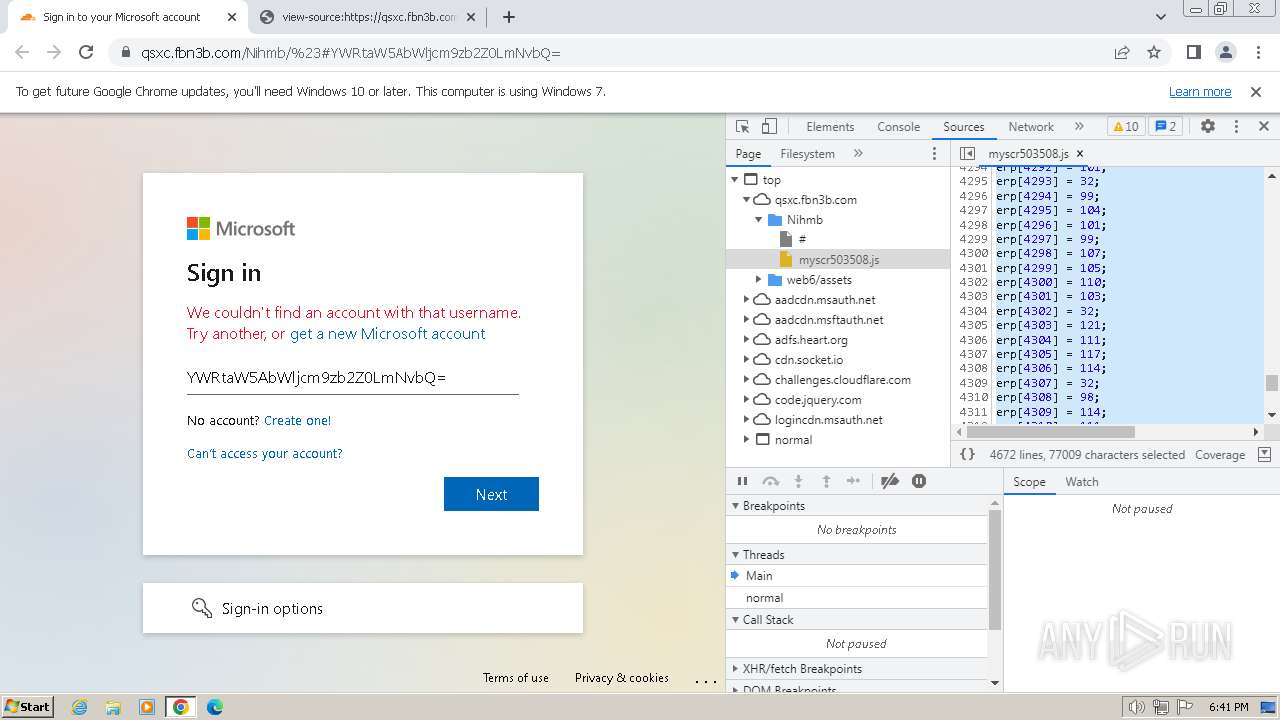Show more DevTools tabs chevron
This screenshot has width=1280, height=720.
click(1079, 127)
